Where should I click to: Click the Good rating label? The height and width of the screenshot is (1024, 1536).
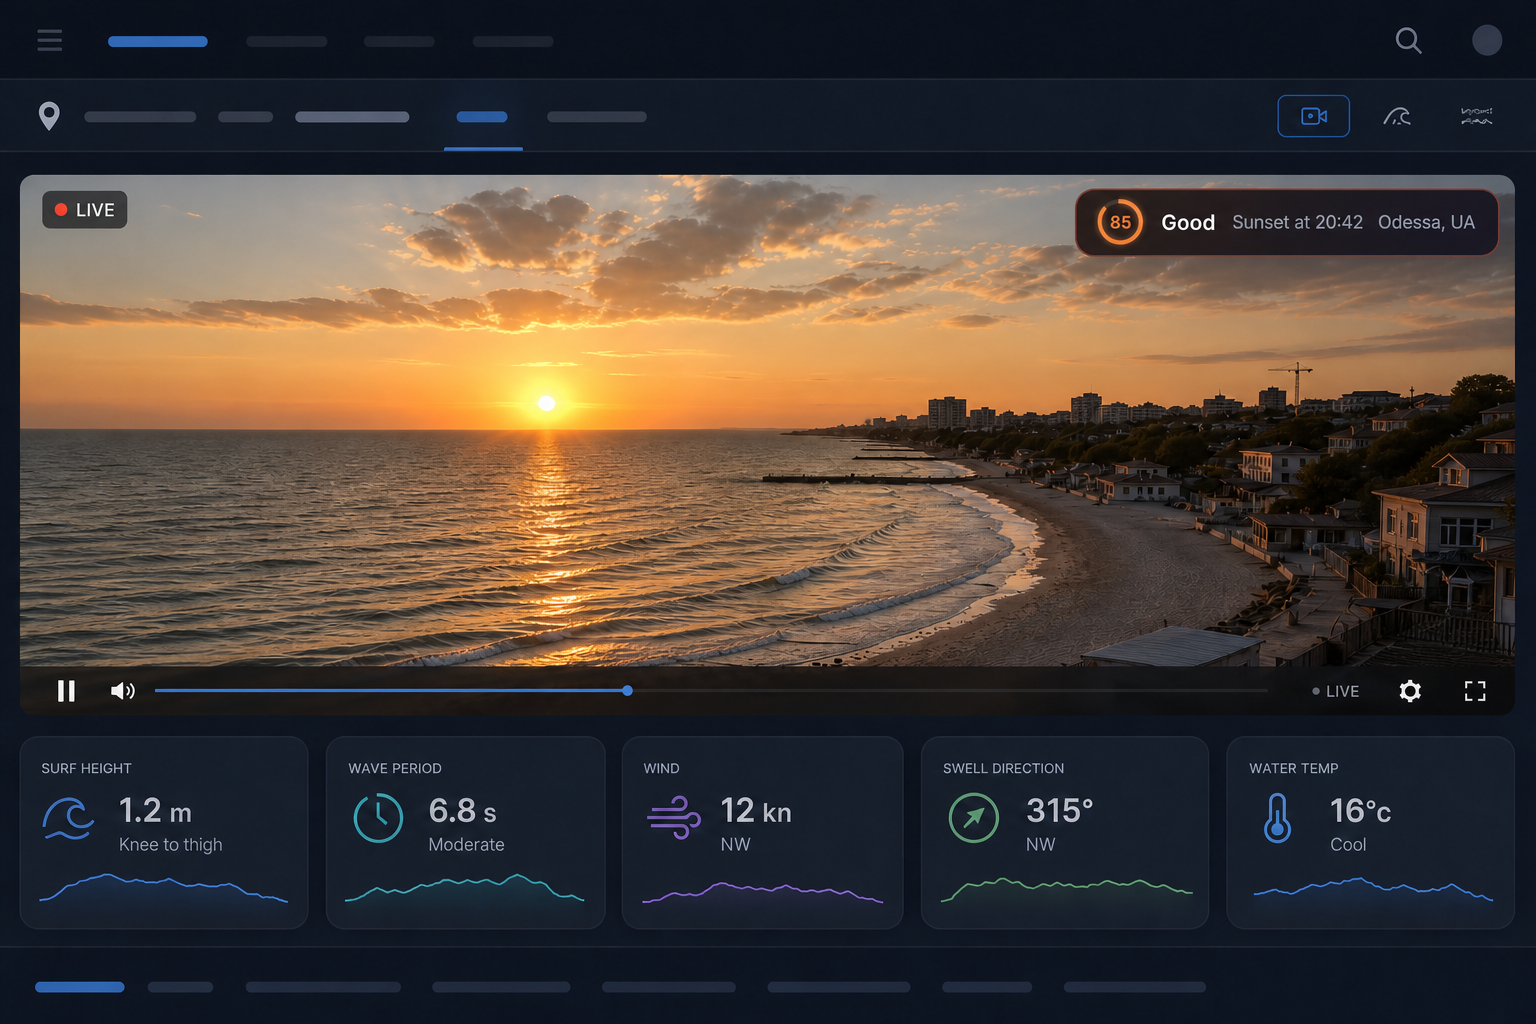1188,222
